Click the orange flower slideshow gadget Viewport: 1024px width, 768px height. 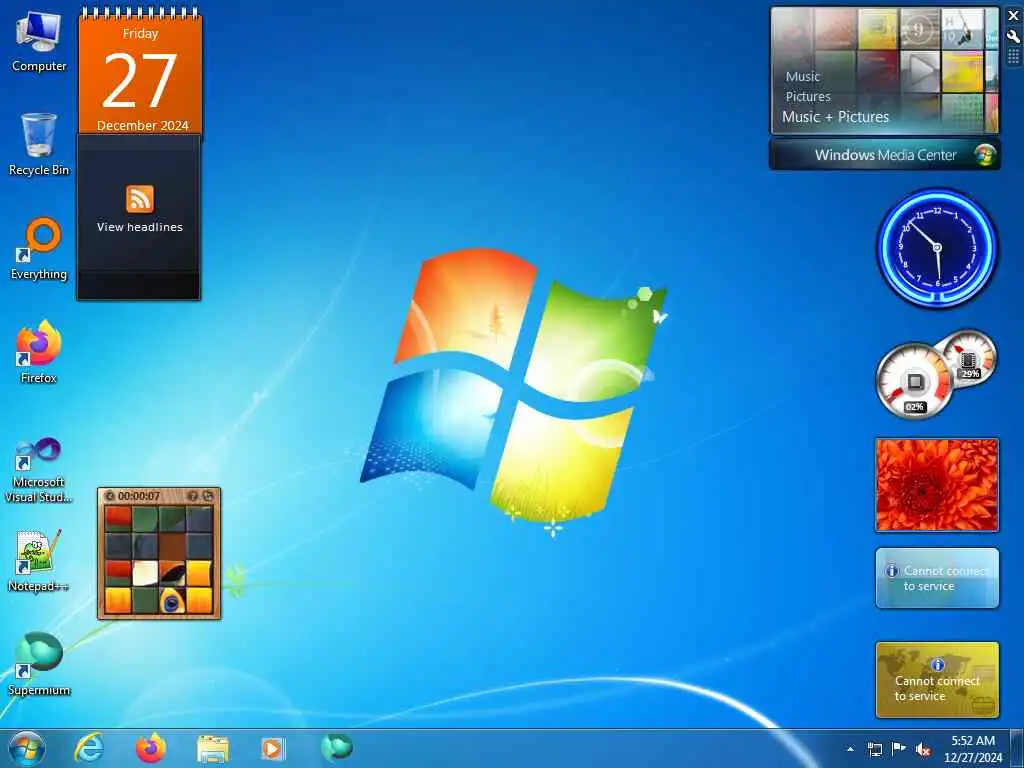(x=937, y=485)
